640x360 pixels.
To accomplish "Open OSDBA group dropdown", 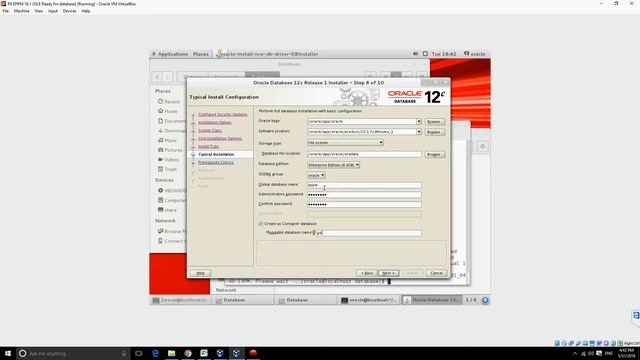I will tap(316, 175).
